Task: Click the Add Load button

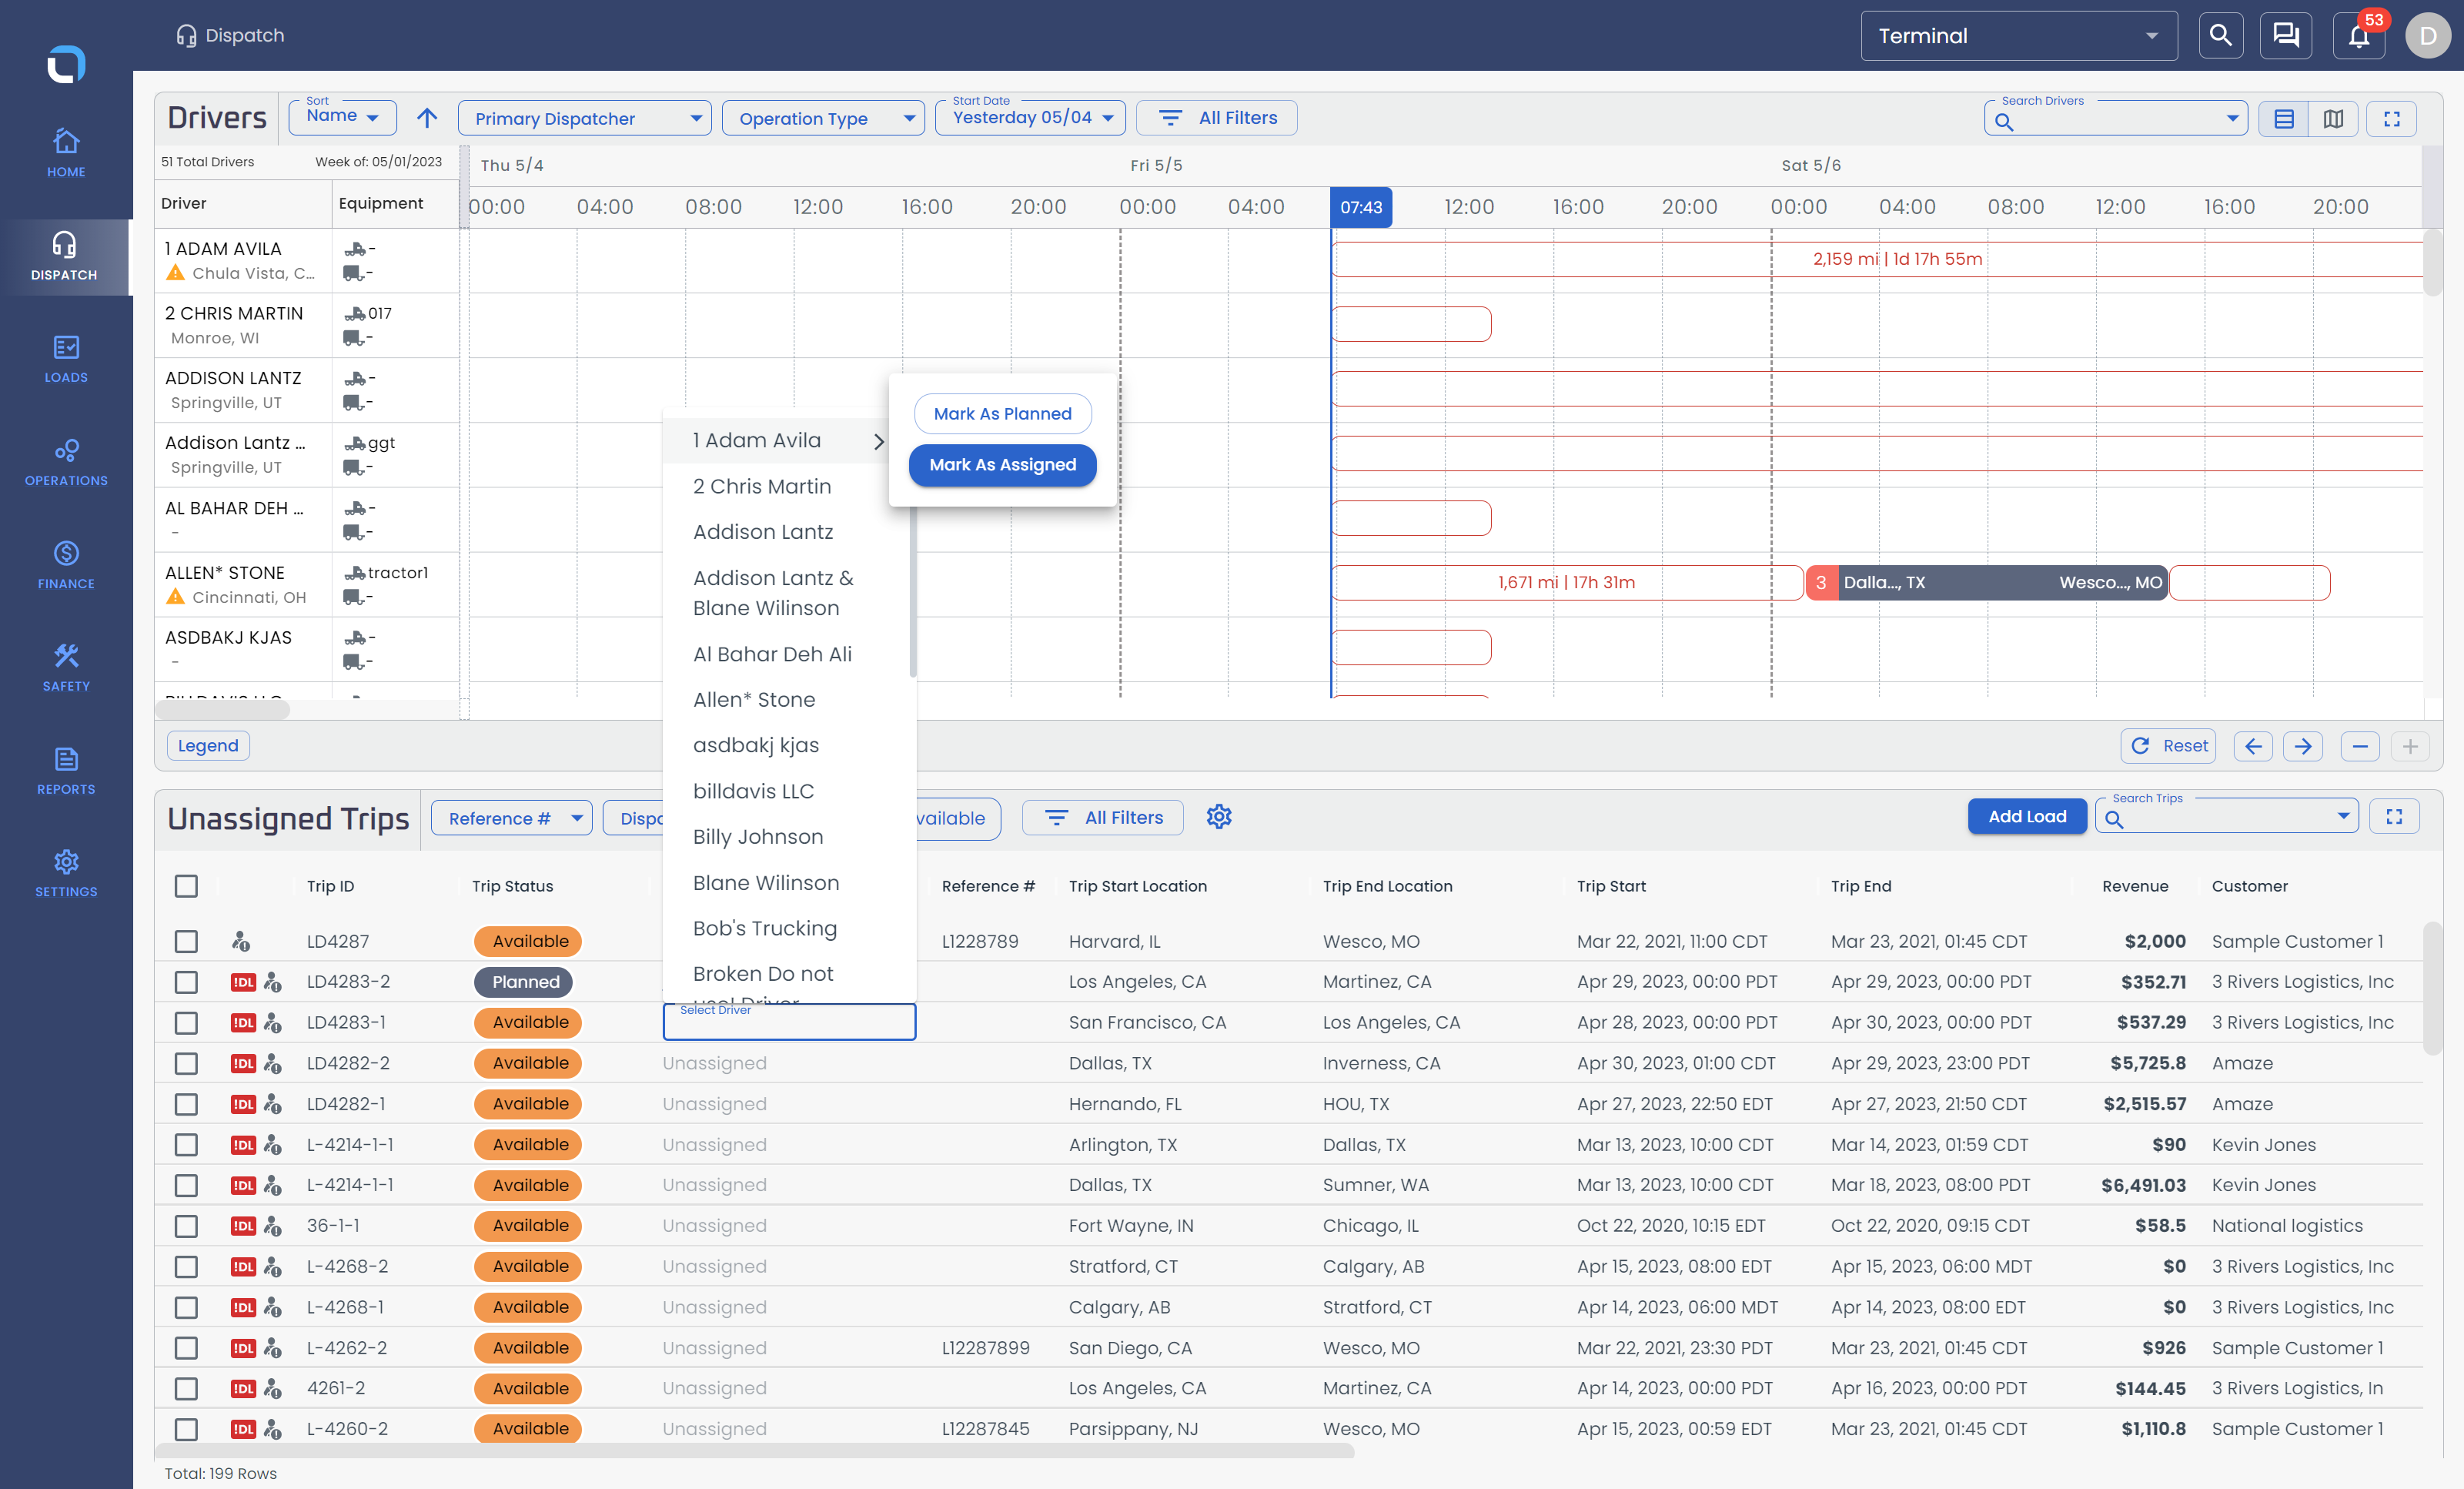Action: click(2027, 817)
